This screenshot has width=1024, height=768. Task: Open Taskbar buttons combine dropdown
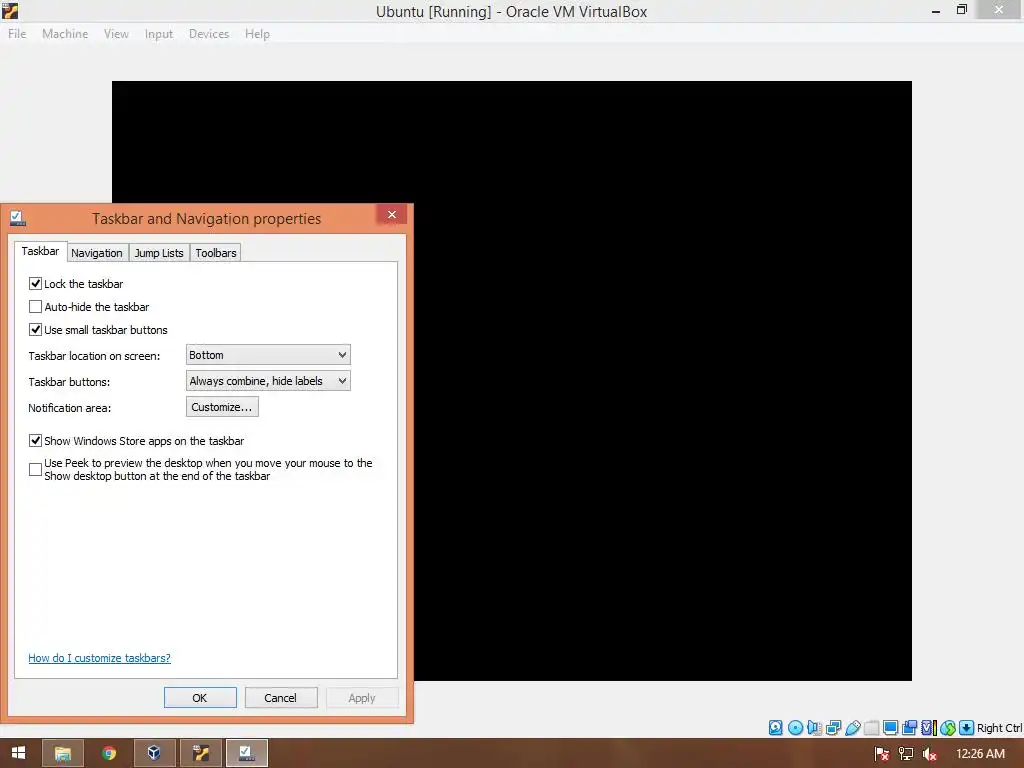pyautogui.click(x=268, y=381)
